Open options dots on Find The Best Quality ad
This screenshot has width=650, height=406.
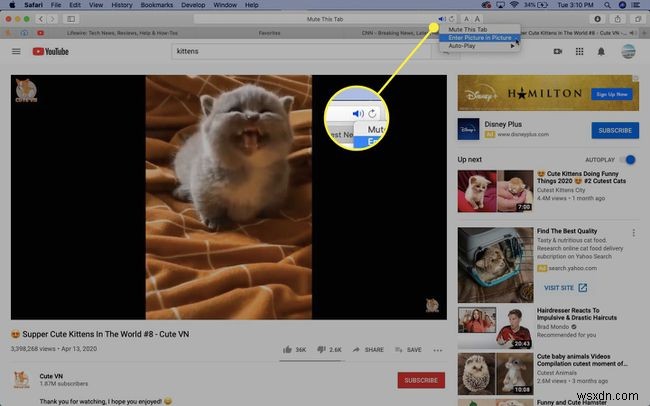pyautogui.click(x=633, y=233)
